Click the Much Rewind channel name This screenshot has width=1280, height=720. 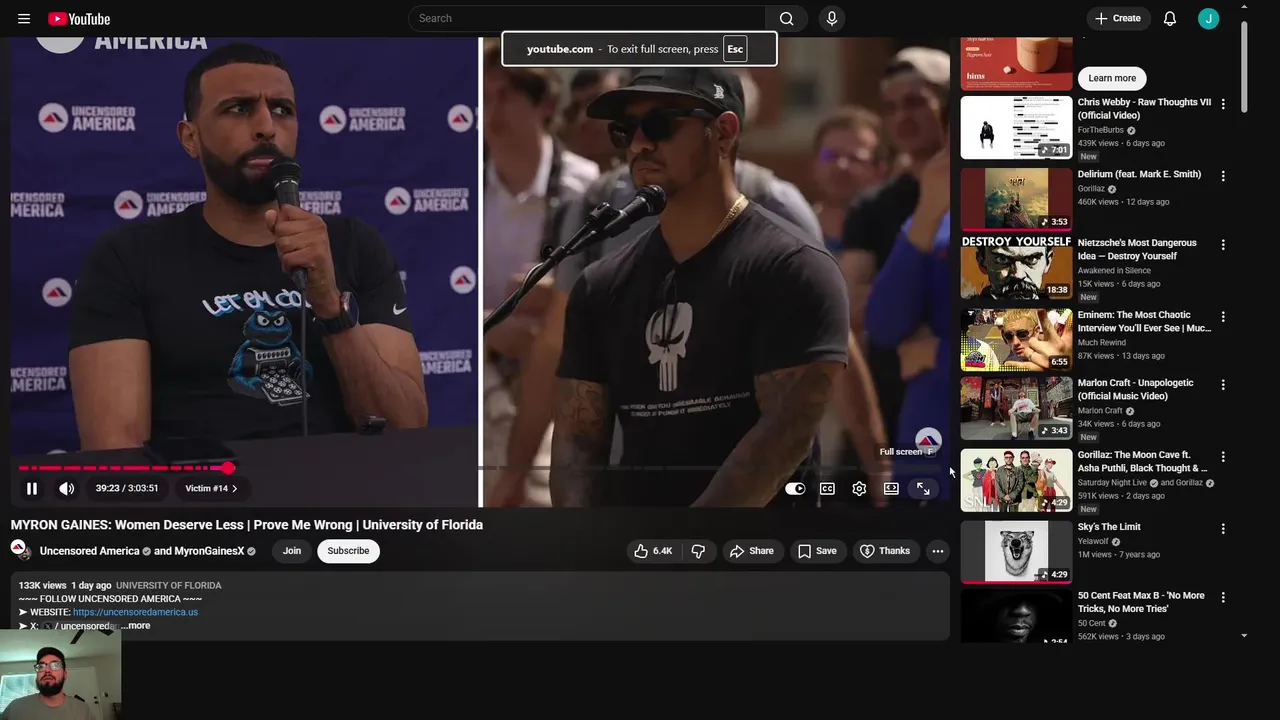1100,343
